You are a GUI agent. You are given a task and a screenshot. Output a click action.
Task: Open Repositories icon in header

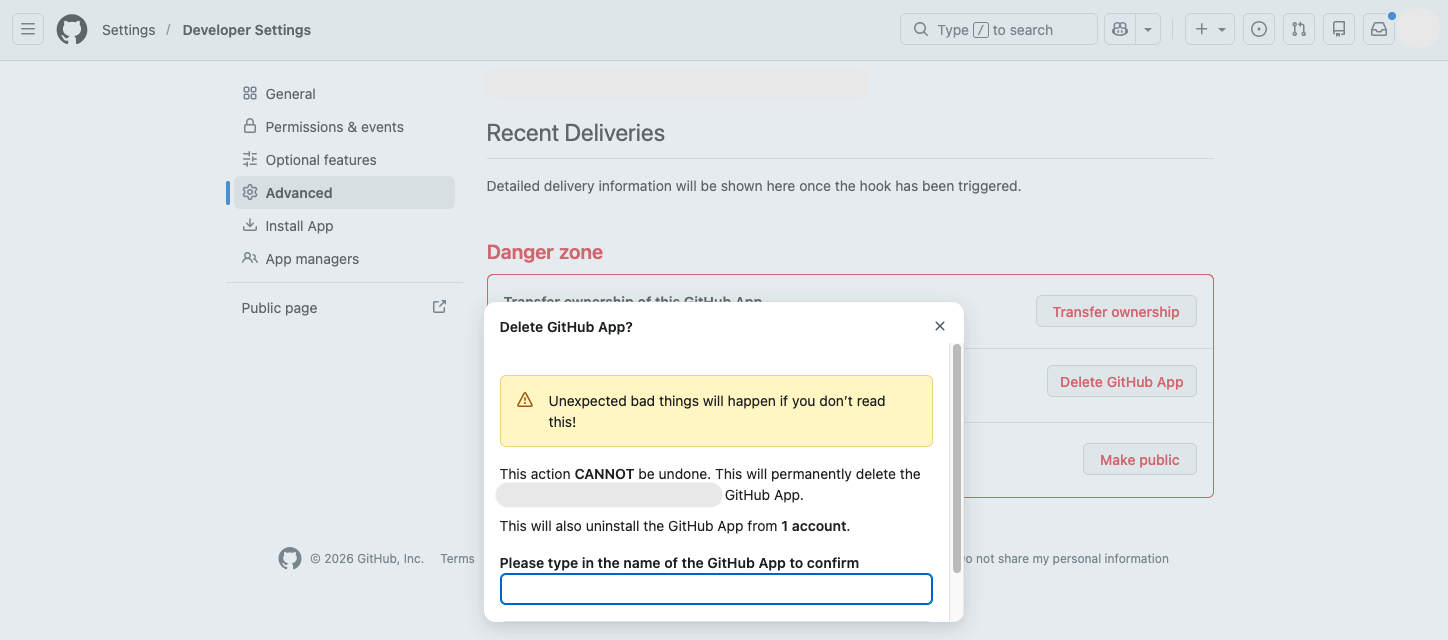[x=1339, y=30]
